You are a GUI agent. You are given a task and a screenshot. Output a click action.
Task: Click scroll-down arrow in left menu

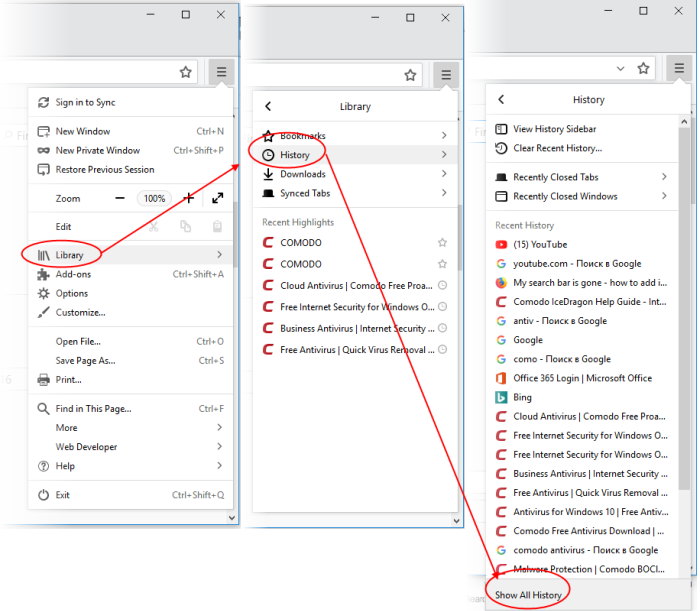coord(232,518)
